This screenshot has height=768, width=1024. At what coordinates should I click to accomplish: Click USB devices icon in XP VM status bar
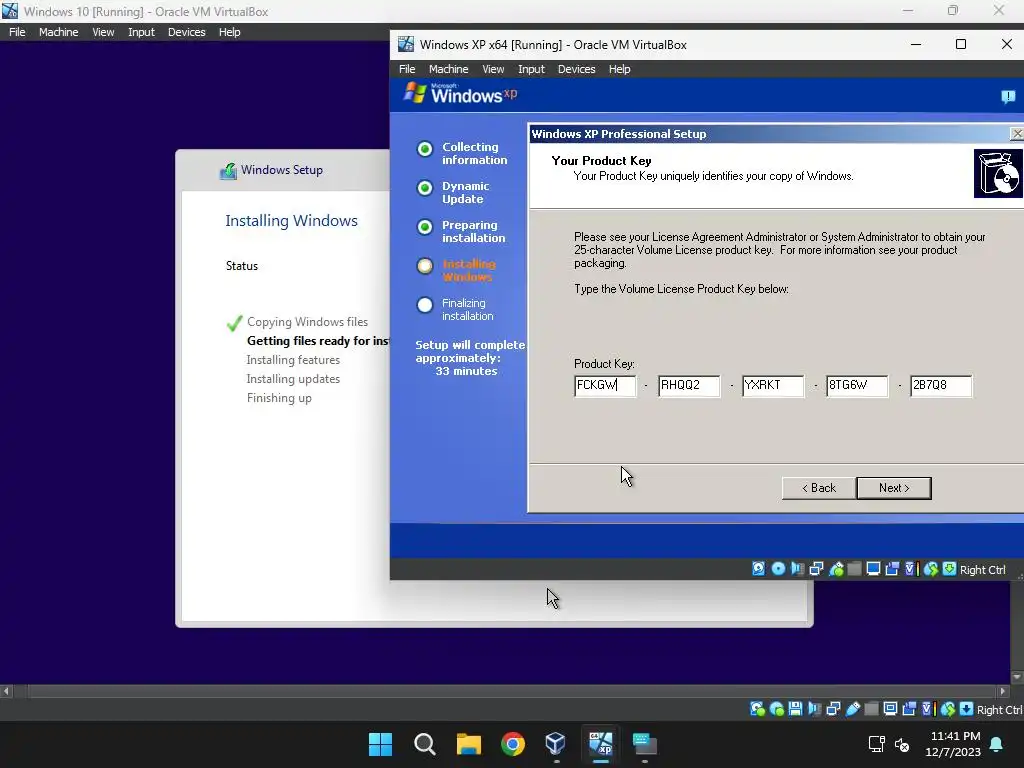click(835, 569)
